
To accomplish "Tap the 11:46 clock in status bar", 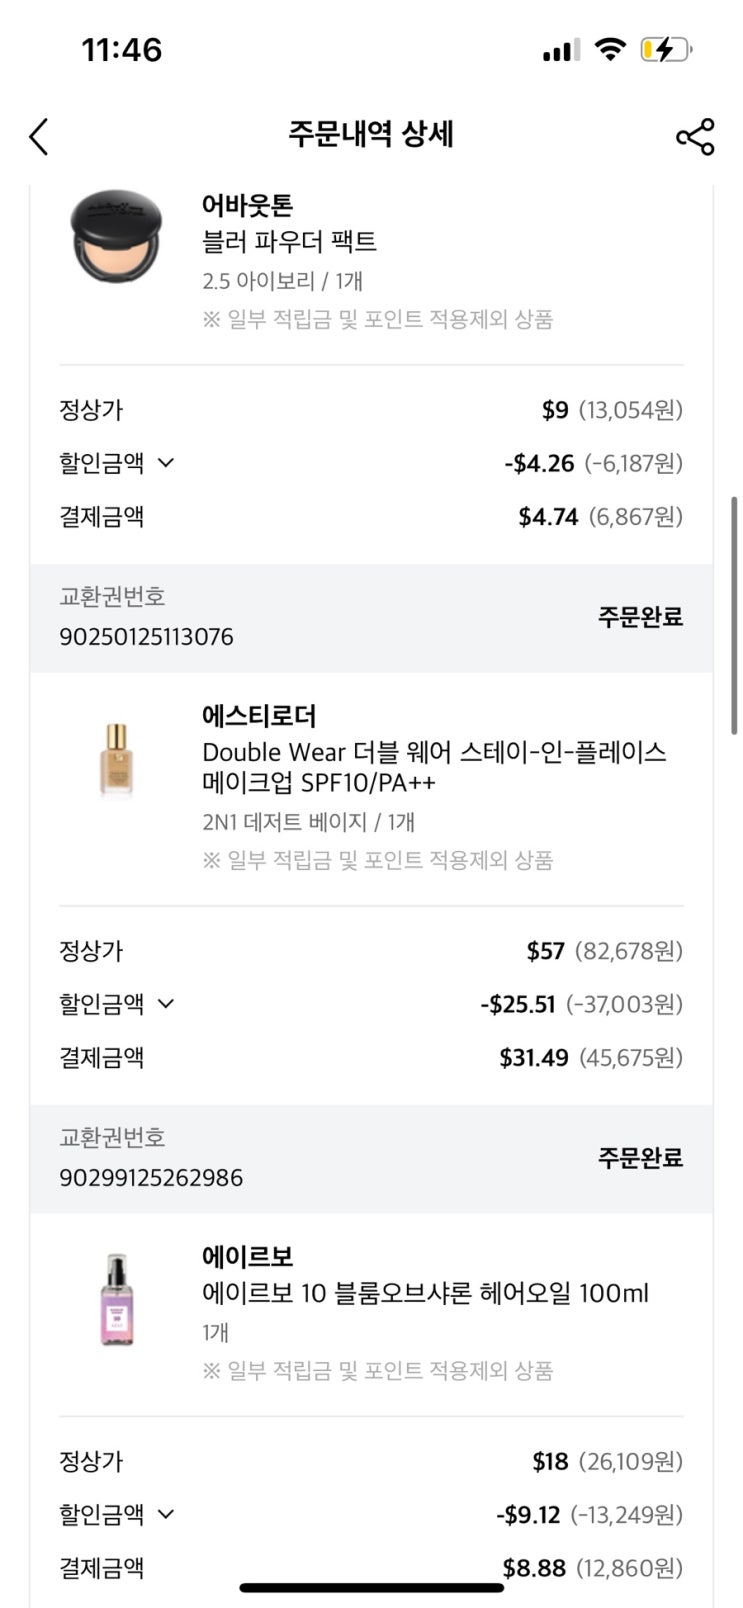I will point(121,50).
